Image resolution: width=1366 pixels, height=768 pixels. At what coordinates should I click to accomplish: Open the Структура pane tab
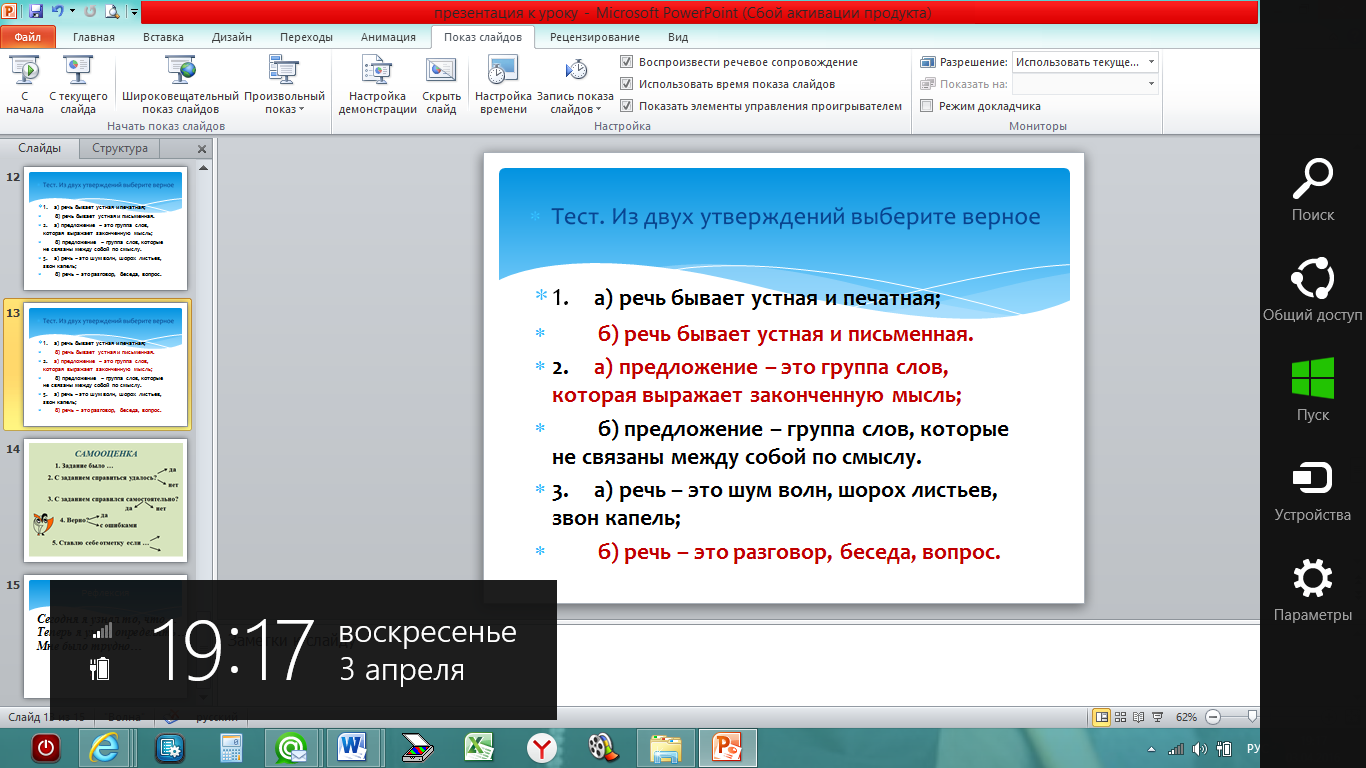coord(120,148)
